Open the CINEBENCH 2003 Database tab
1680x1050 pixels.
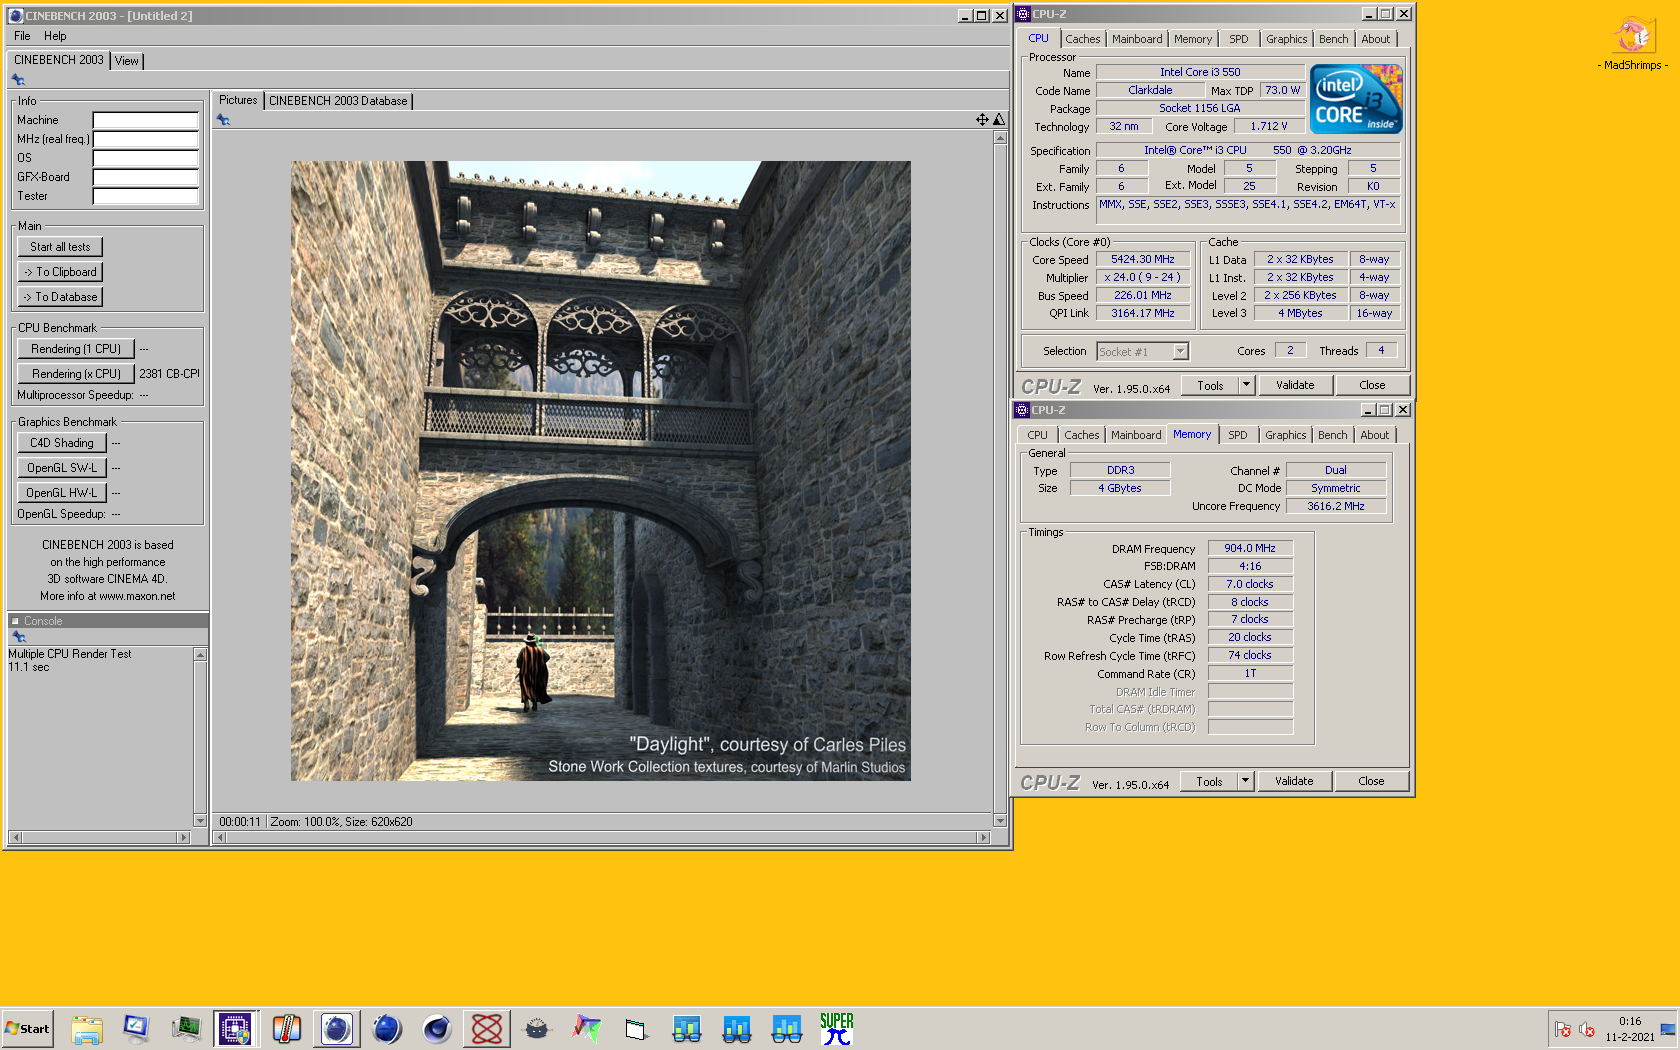(338, 101)
